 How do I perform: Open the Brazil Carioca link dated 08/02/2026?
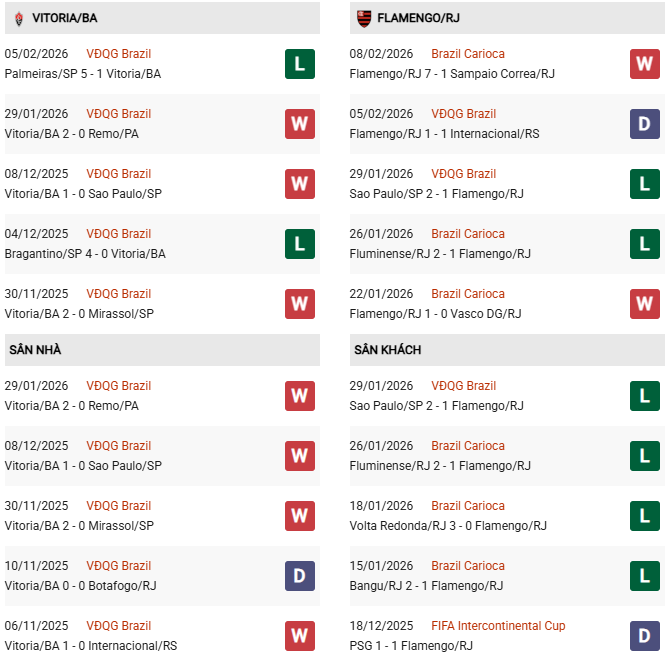(x=467, y=54)
